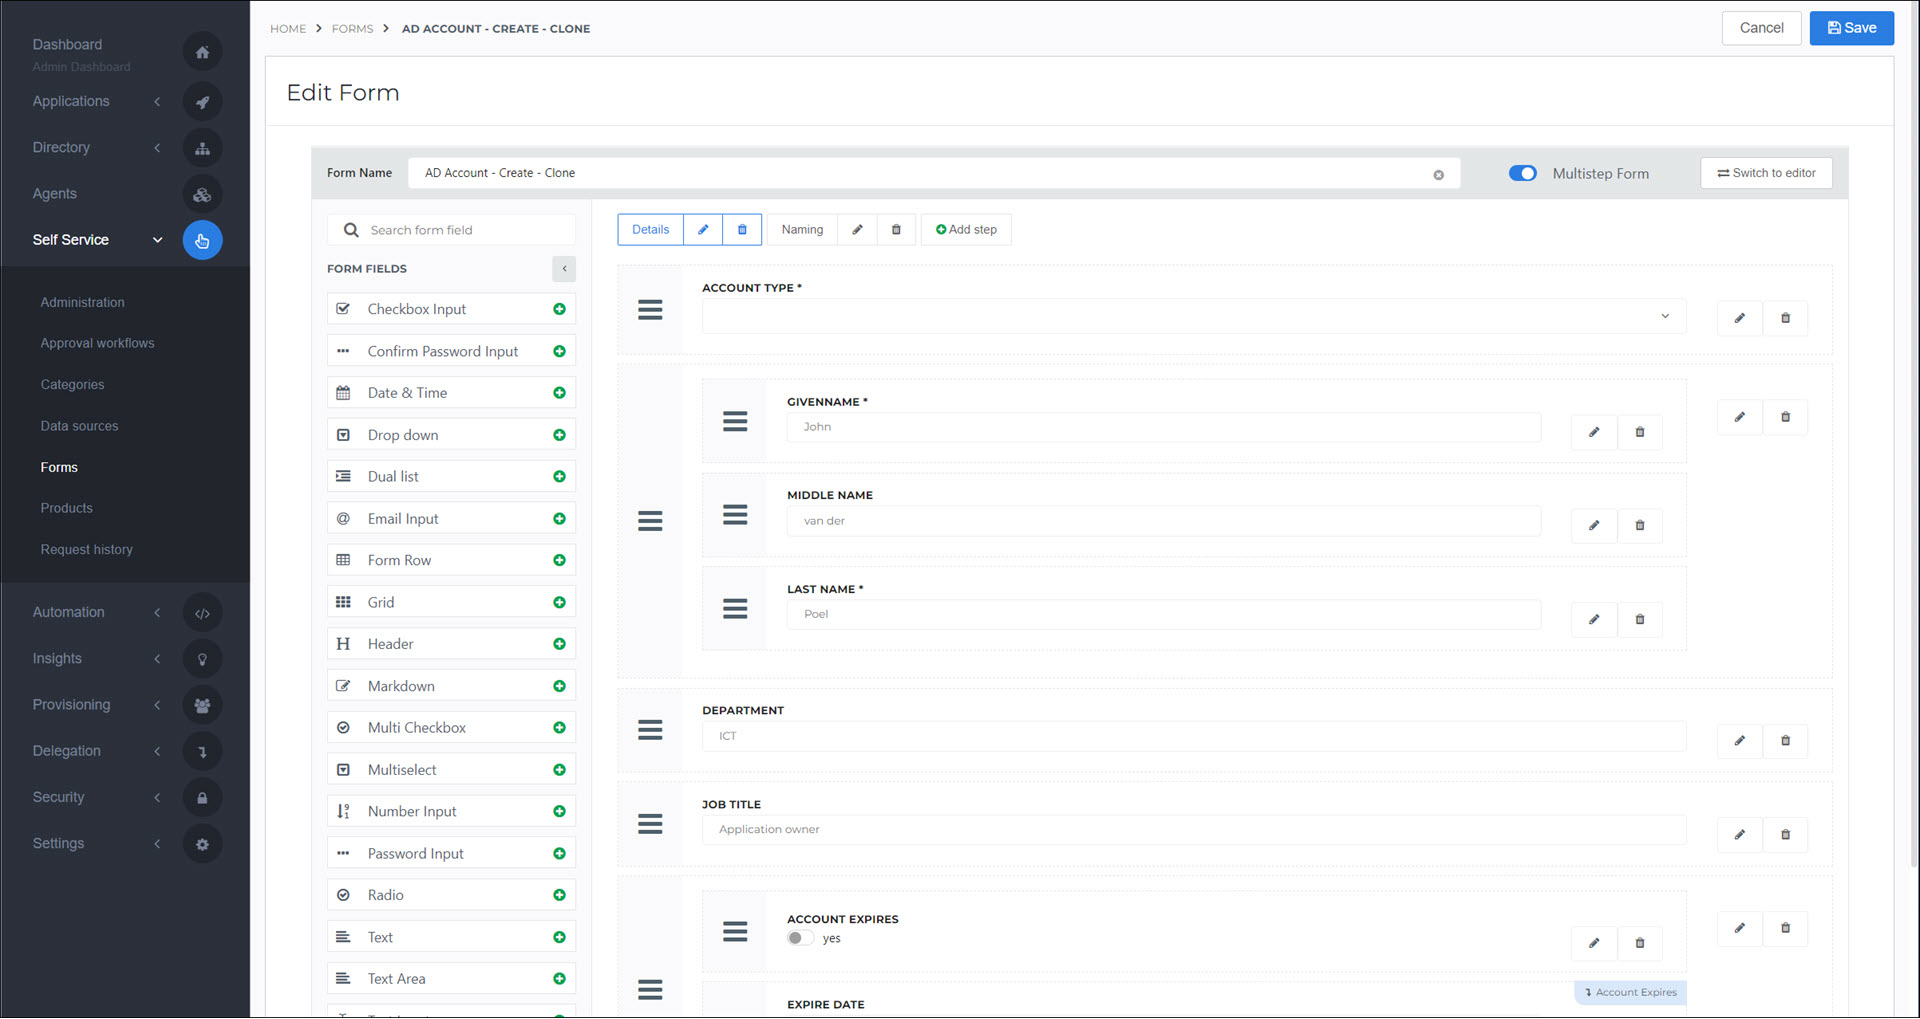Expand the Insights menu
Image resolution: width=1920 pixels, height=1019 pixels.
(157, 658)
